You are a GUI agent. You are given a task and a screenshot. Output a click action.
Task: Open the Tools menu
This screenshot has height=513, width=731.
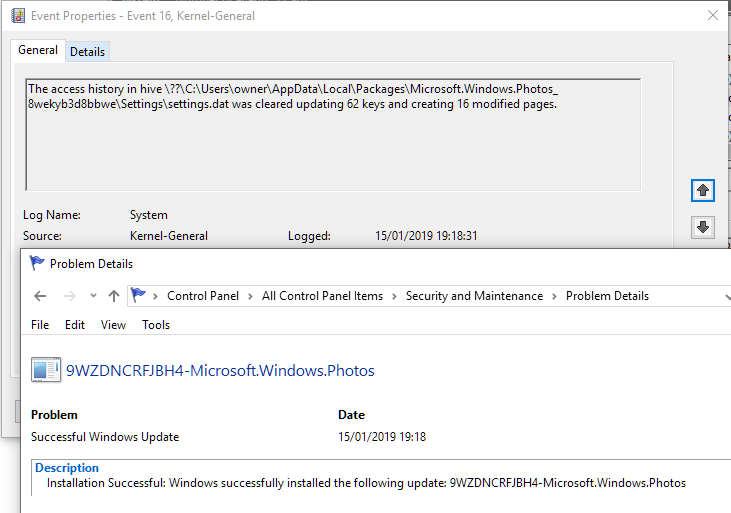pyautogui.click(x=156, y=325)
